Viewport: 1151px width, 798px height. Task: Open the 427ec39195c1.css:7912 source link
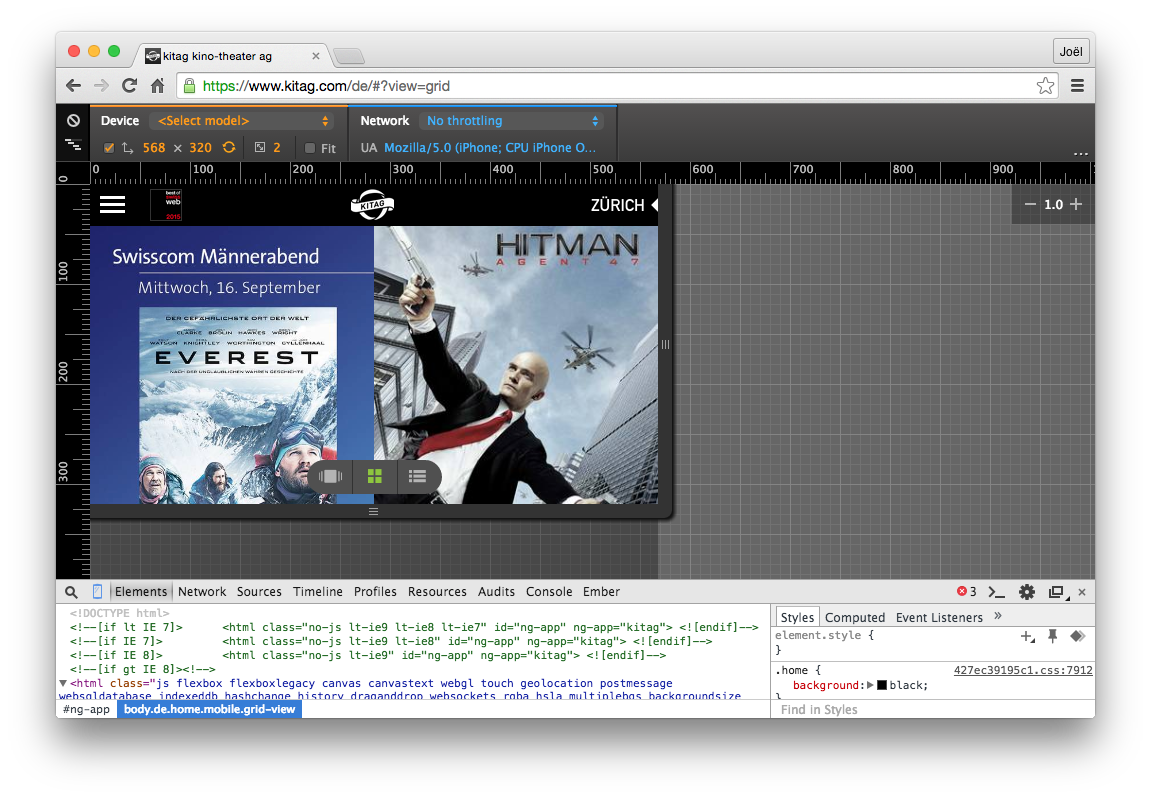point(1023,670)
